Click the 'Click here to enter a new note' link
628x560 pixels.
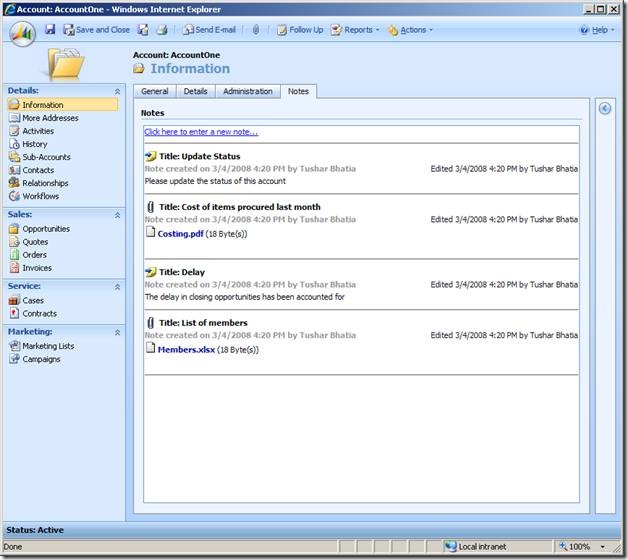click(x=201, y=132)
